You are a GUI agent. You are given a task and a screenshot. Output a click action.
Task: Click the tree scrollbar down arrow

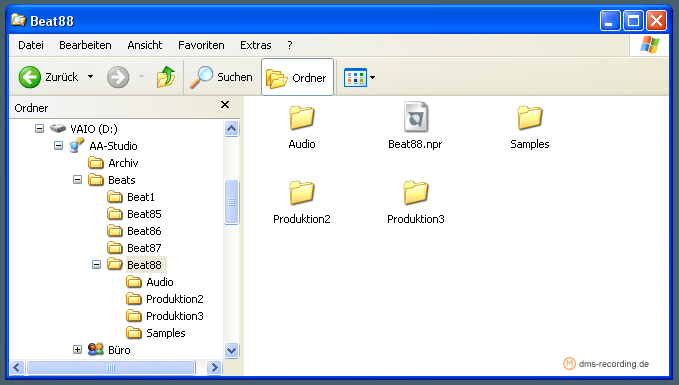click(232, 350)
